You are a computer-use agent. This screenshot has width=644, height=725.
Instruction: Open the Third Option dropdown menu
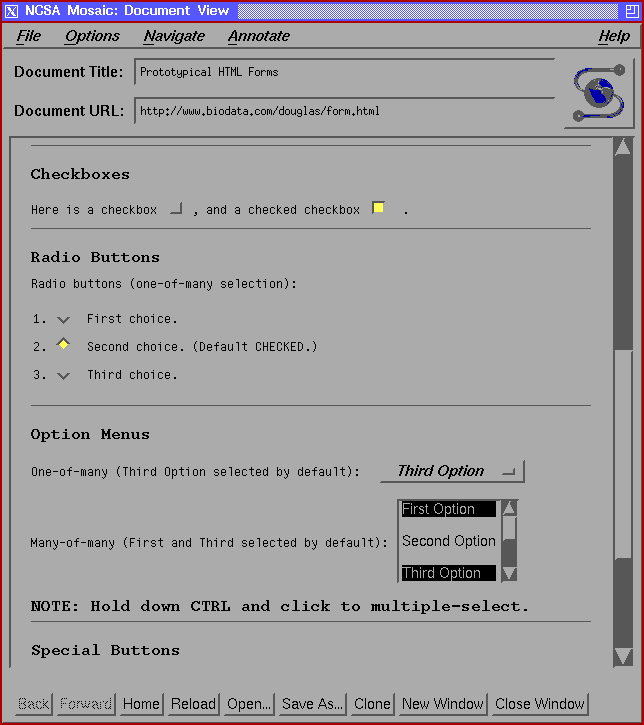click(x=452, y=471)
